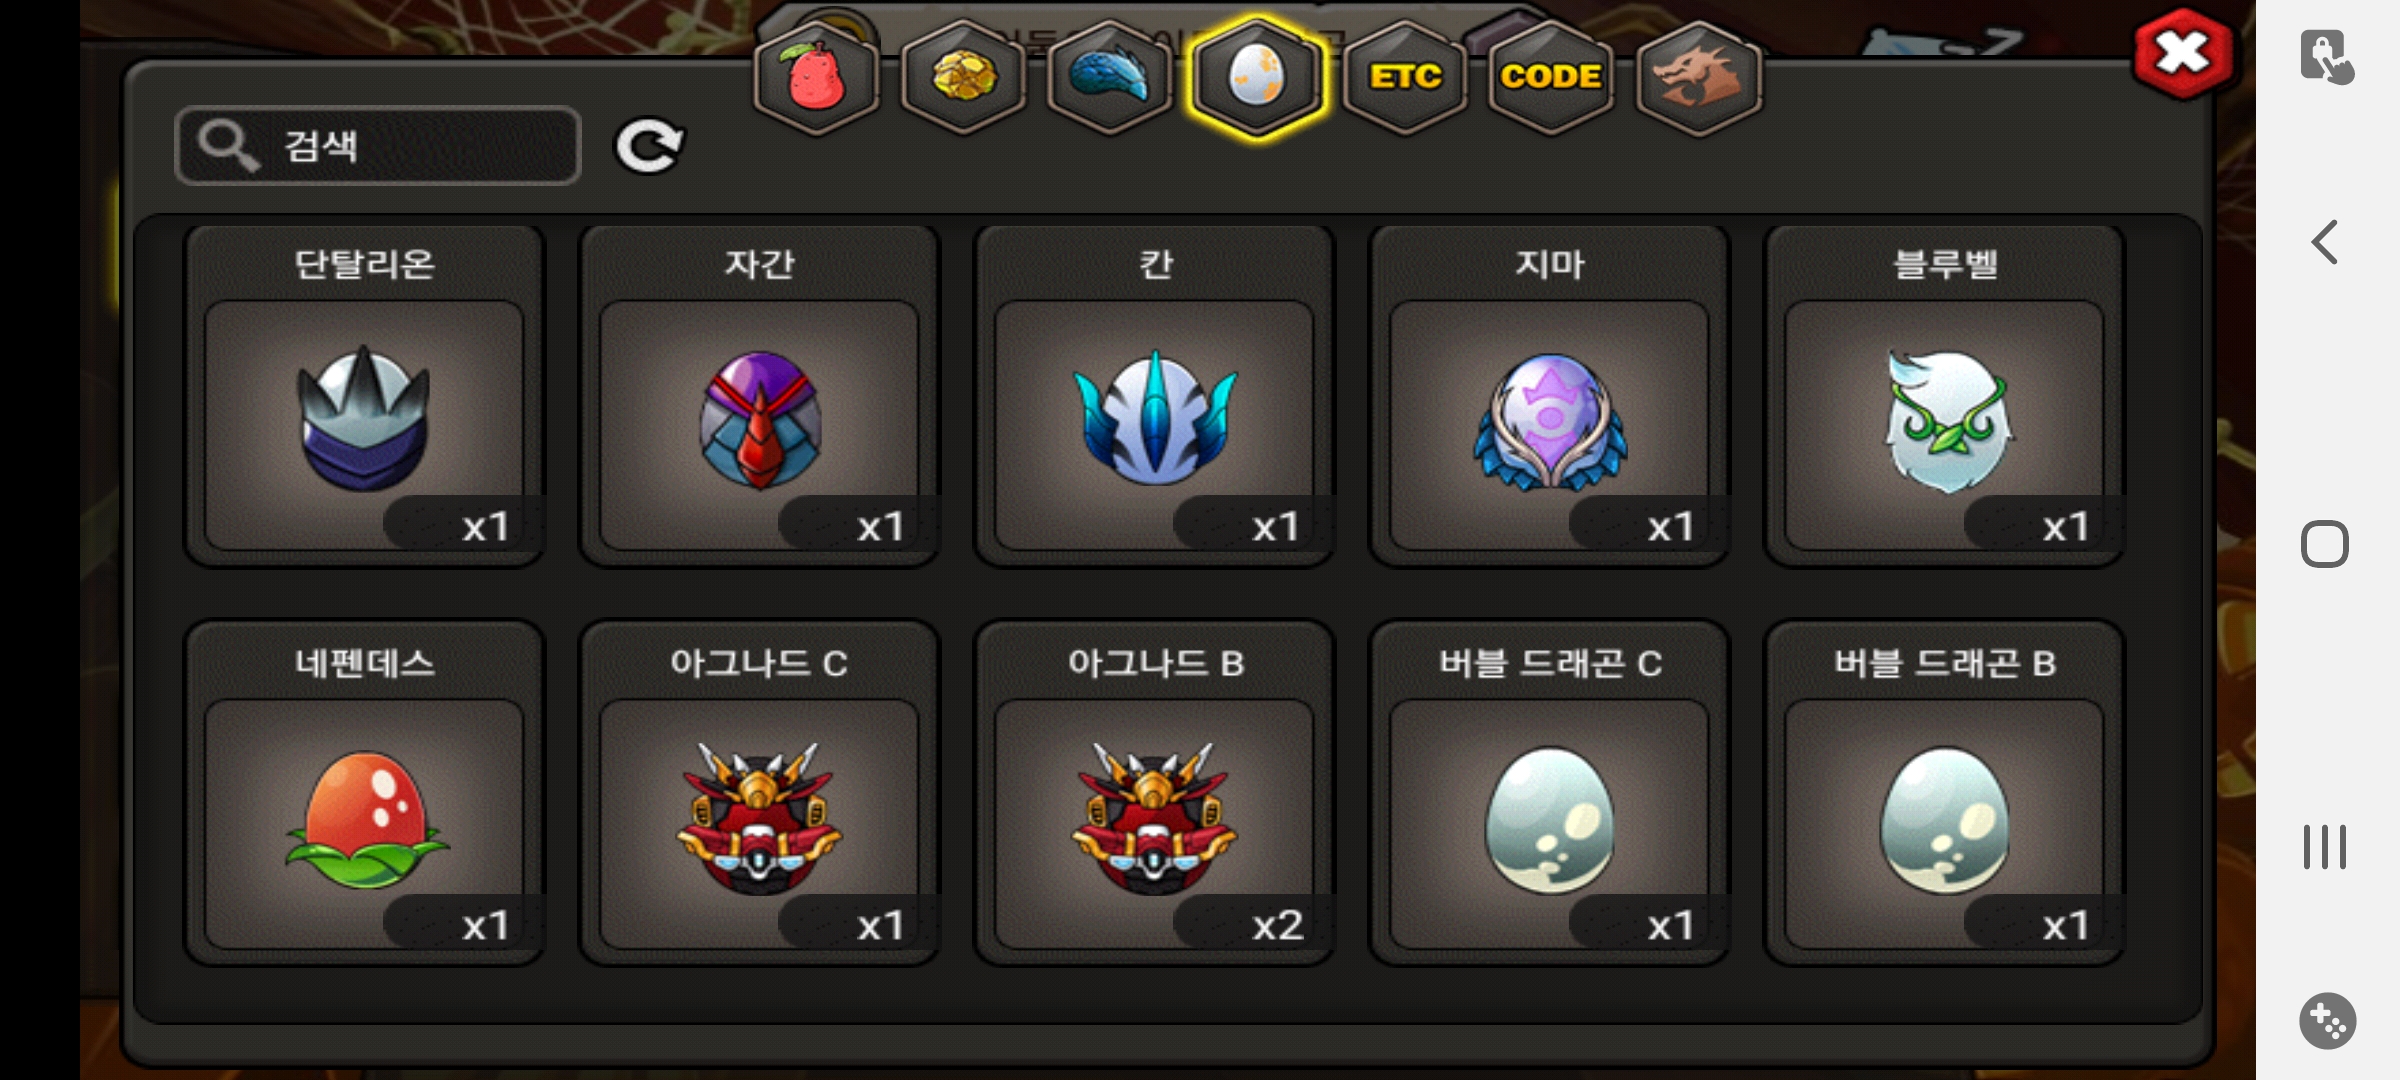2400x1080 pixels.
Task: Open the ETC items tab
Action: pyautogui.click(x=1405, y=78)
